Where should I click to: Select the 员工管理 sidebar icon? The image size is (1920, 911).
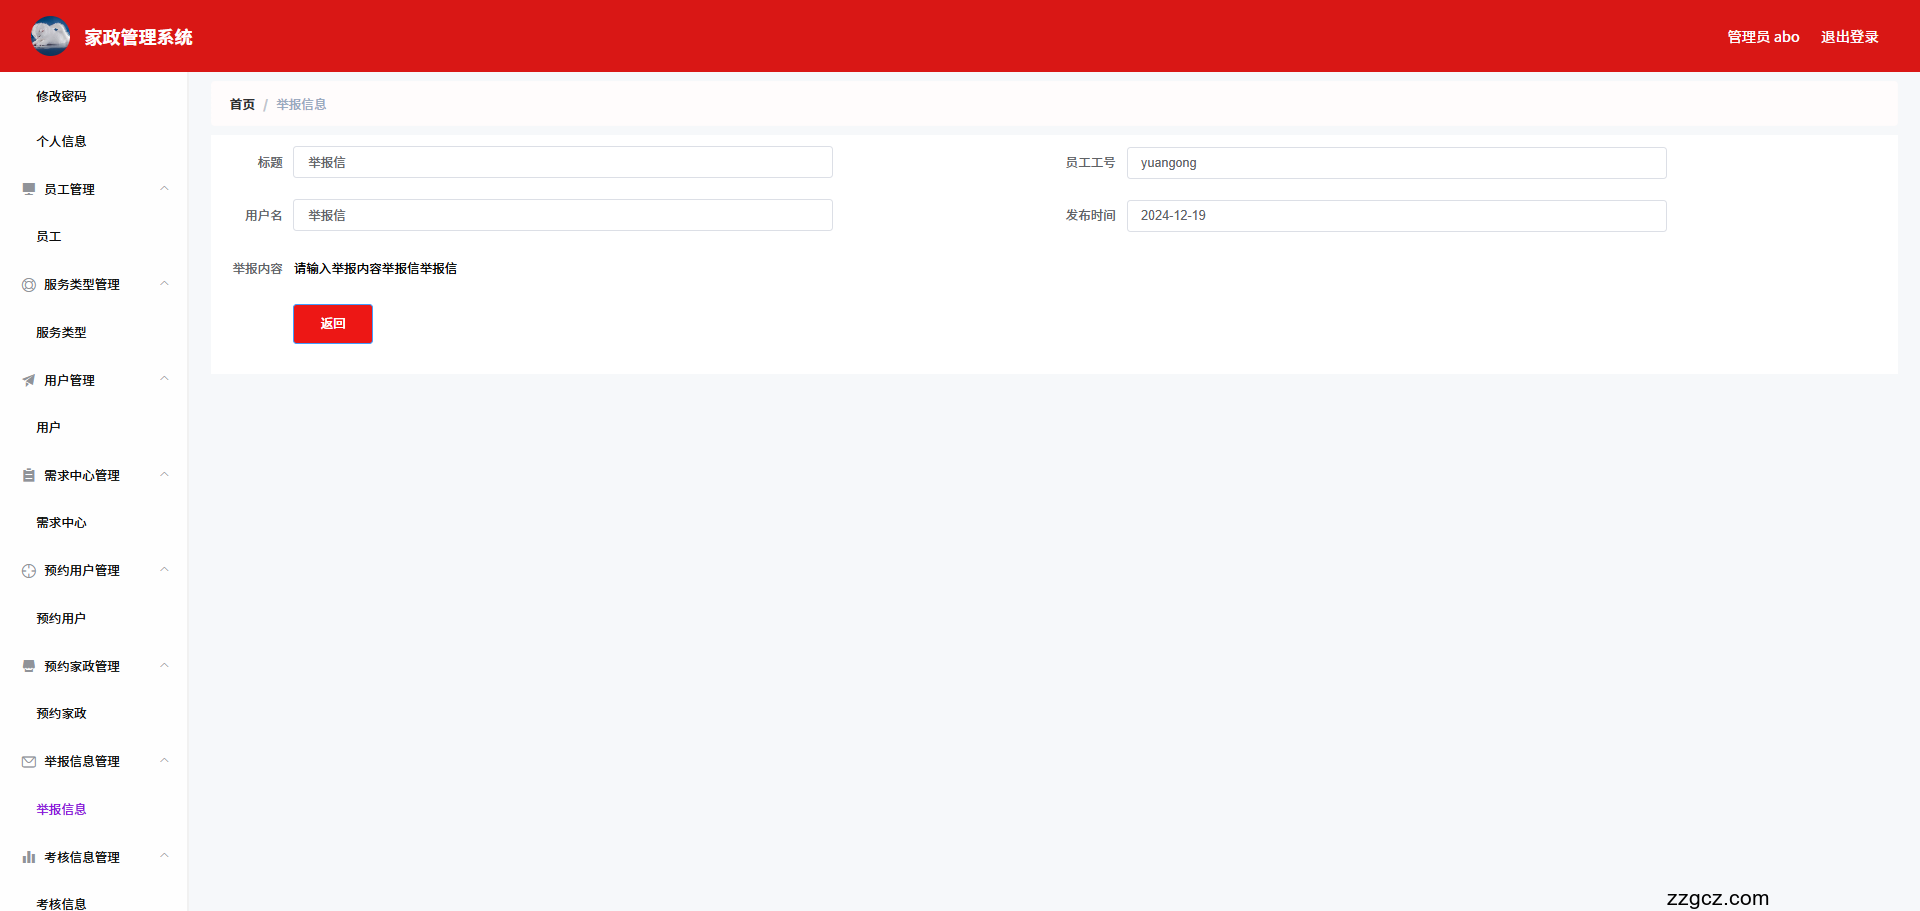(x=28, y=188)
